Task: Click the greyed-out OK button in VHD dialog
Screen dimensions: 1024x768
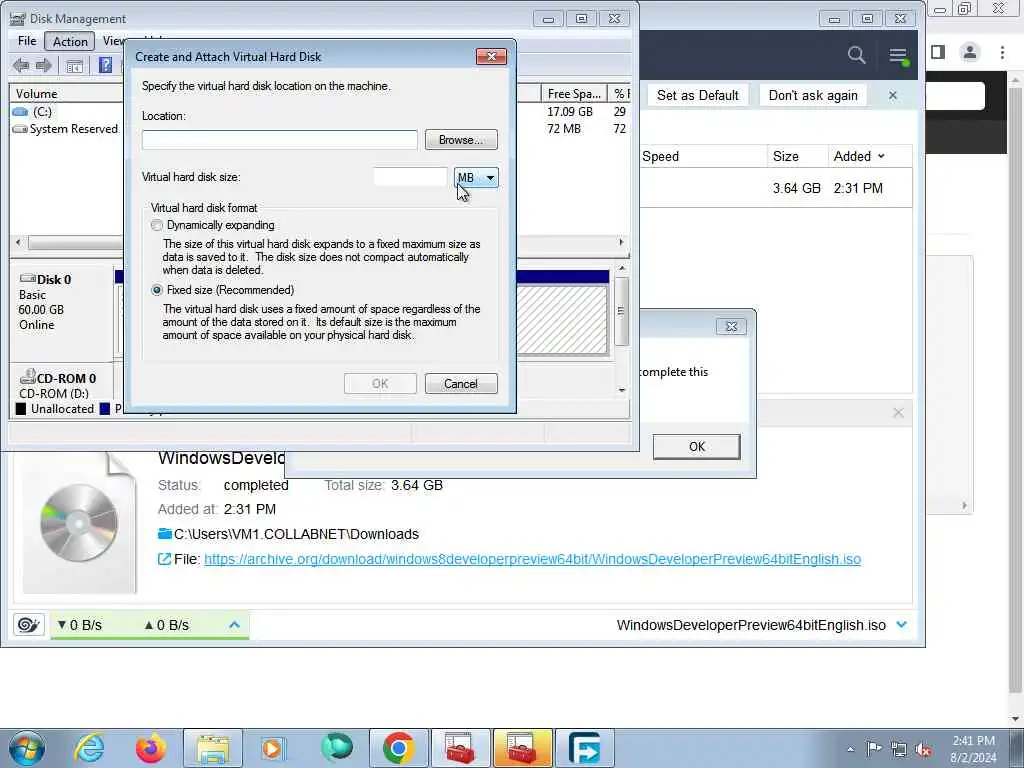Action: point(380,384)
